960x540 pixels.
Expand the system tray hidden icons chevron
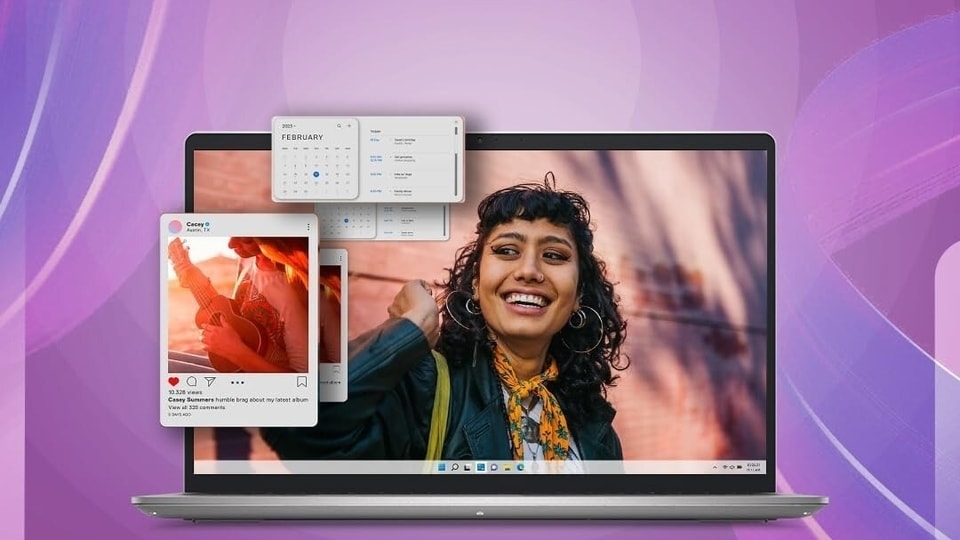(714, 467)
